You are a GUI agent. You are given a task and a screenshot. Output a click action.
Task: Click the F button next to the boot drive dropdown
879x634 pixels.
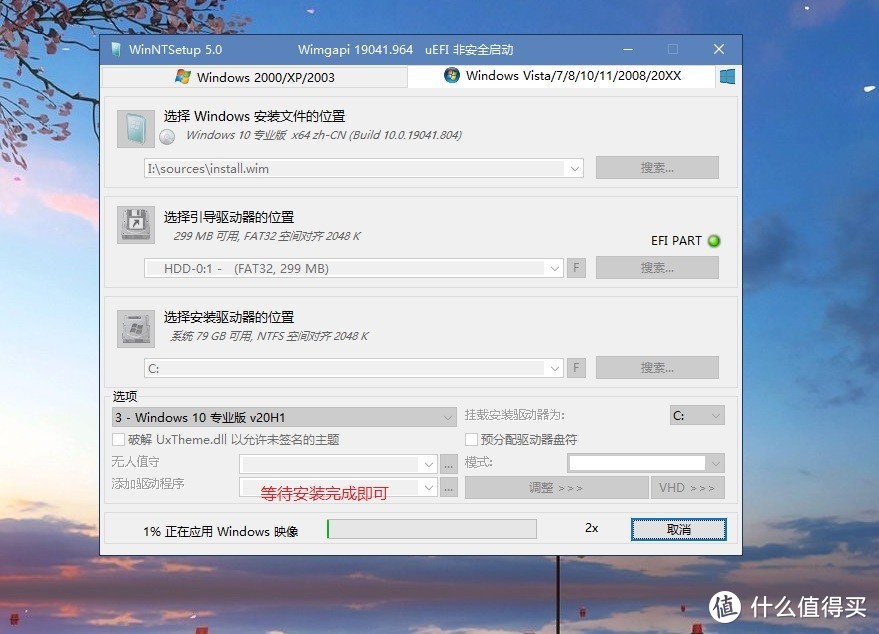tap(575, 267)
